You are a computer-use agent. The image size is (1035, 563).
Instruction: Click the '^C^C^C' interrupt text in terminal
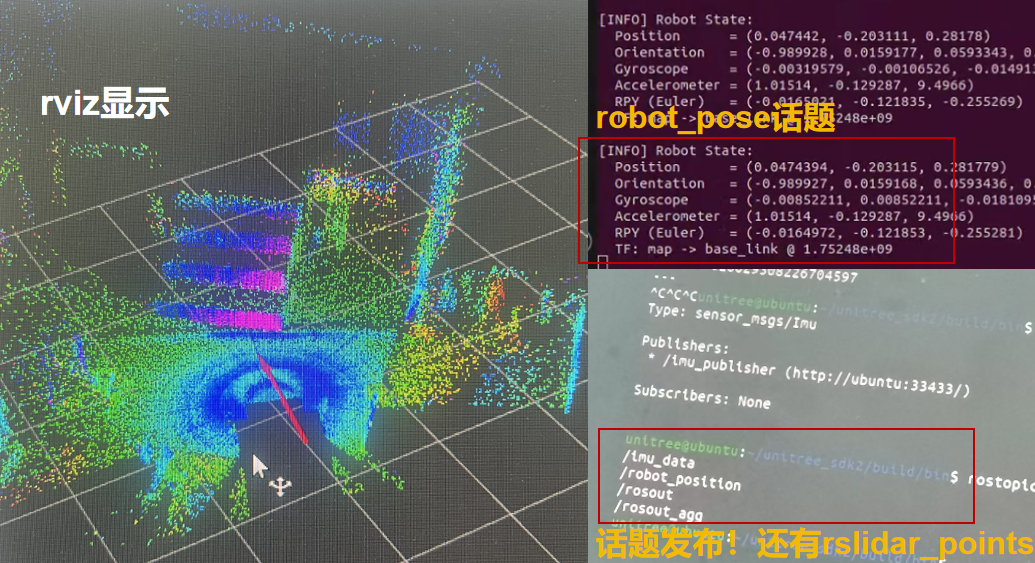point(673,295)
